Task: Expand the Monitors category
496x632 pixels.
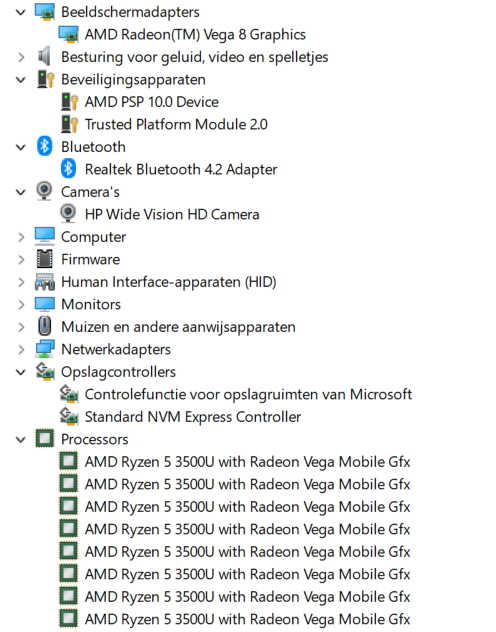Action: click(21, 305)
